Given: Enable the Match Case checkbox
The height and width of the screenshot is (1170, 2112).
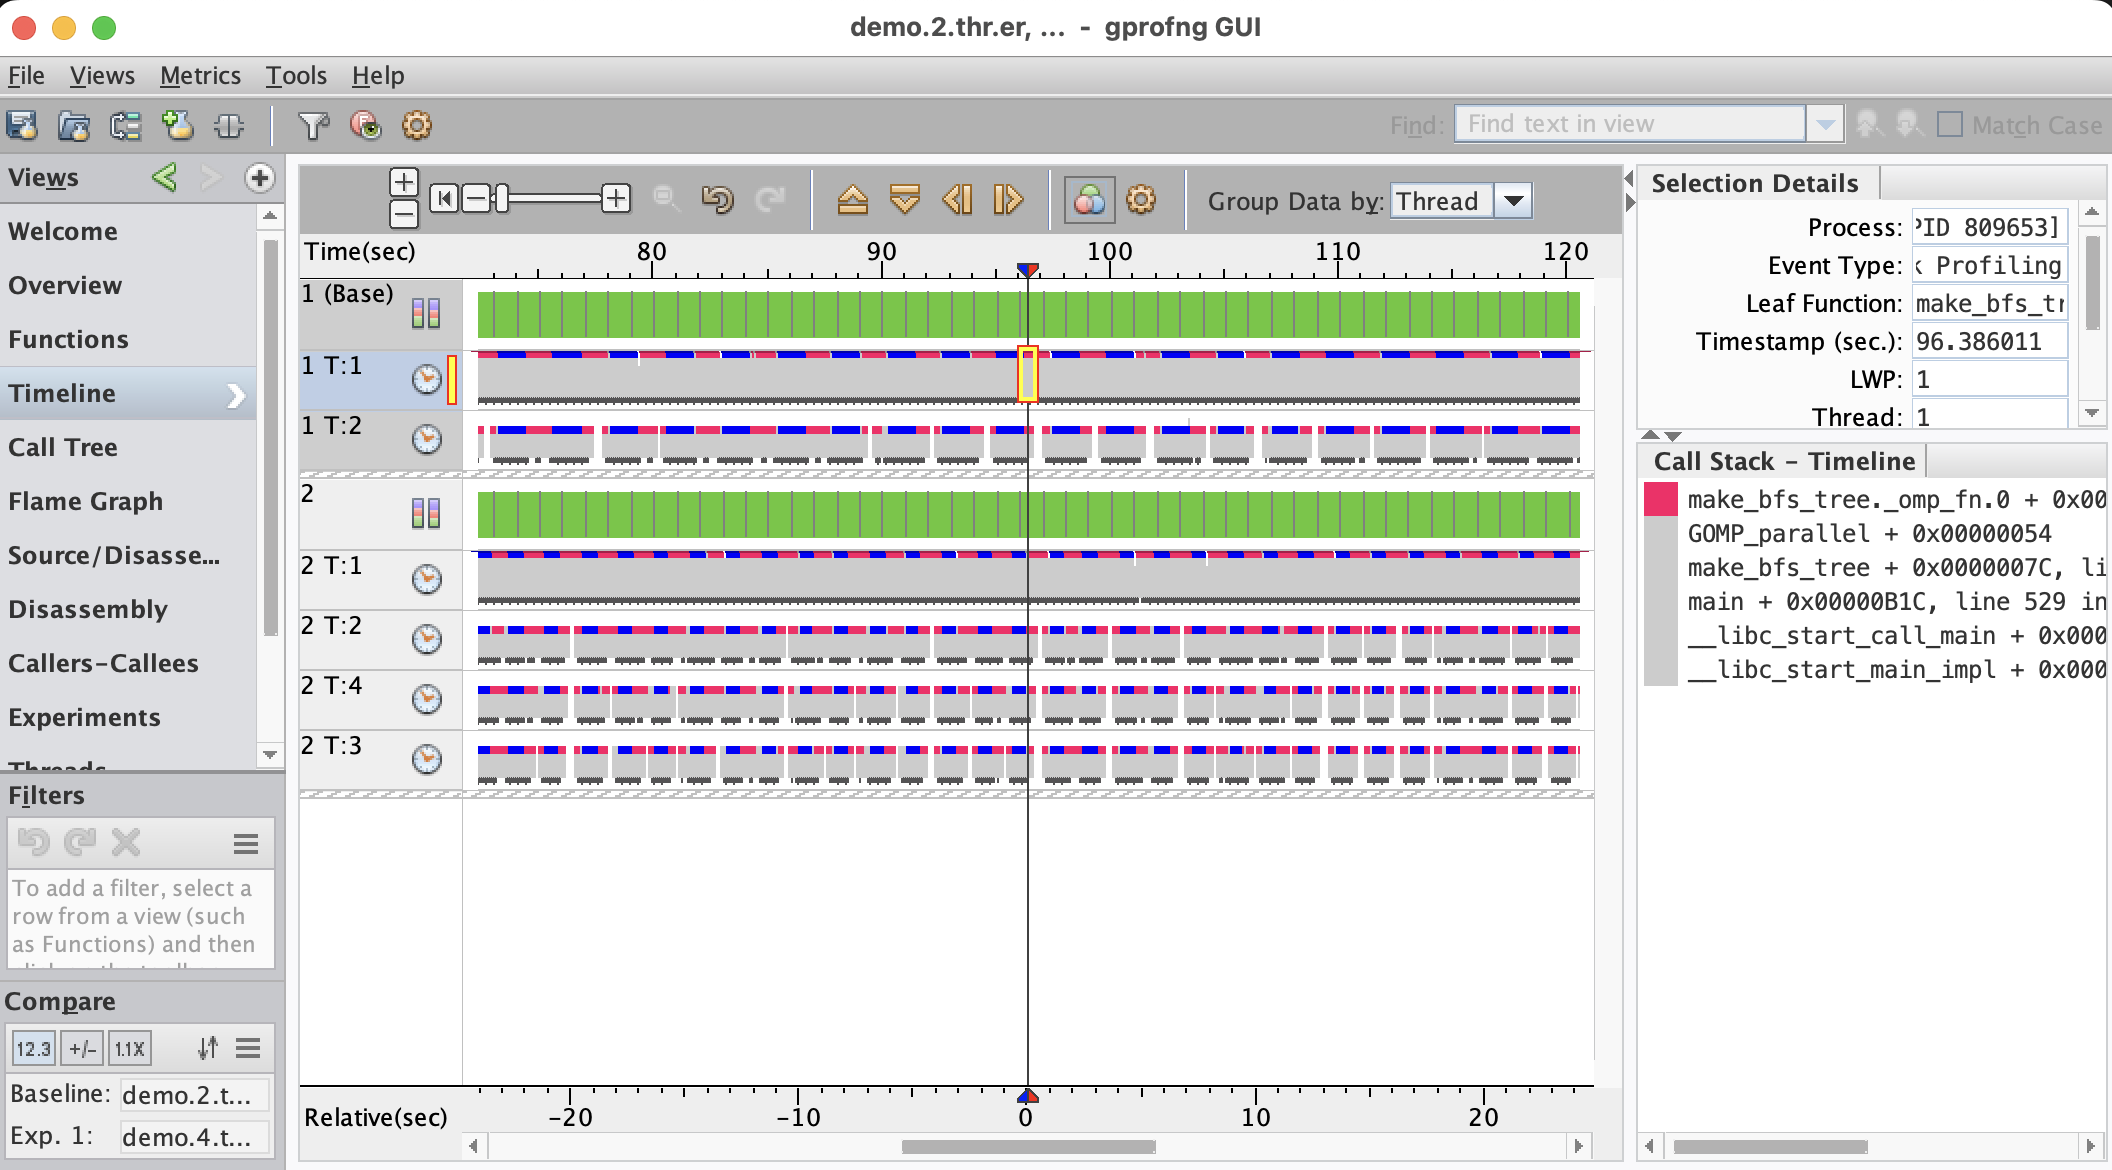Looking at the screenshot, I should click(1949, 125).
